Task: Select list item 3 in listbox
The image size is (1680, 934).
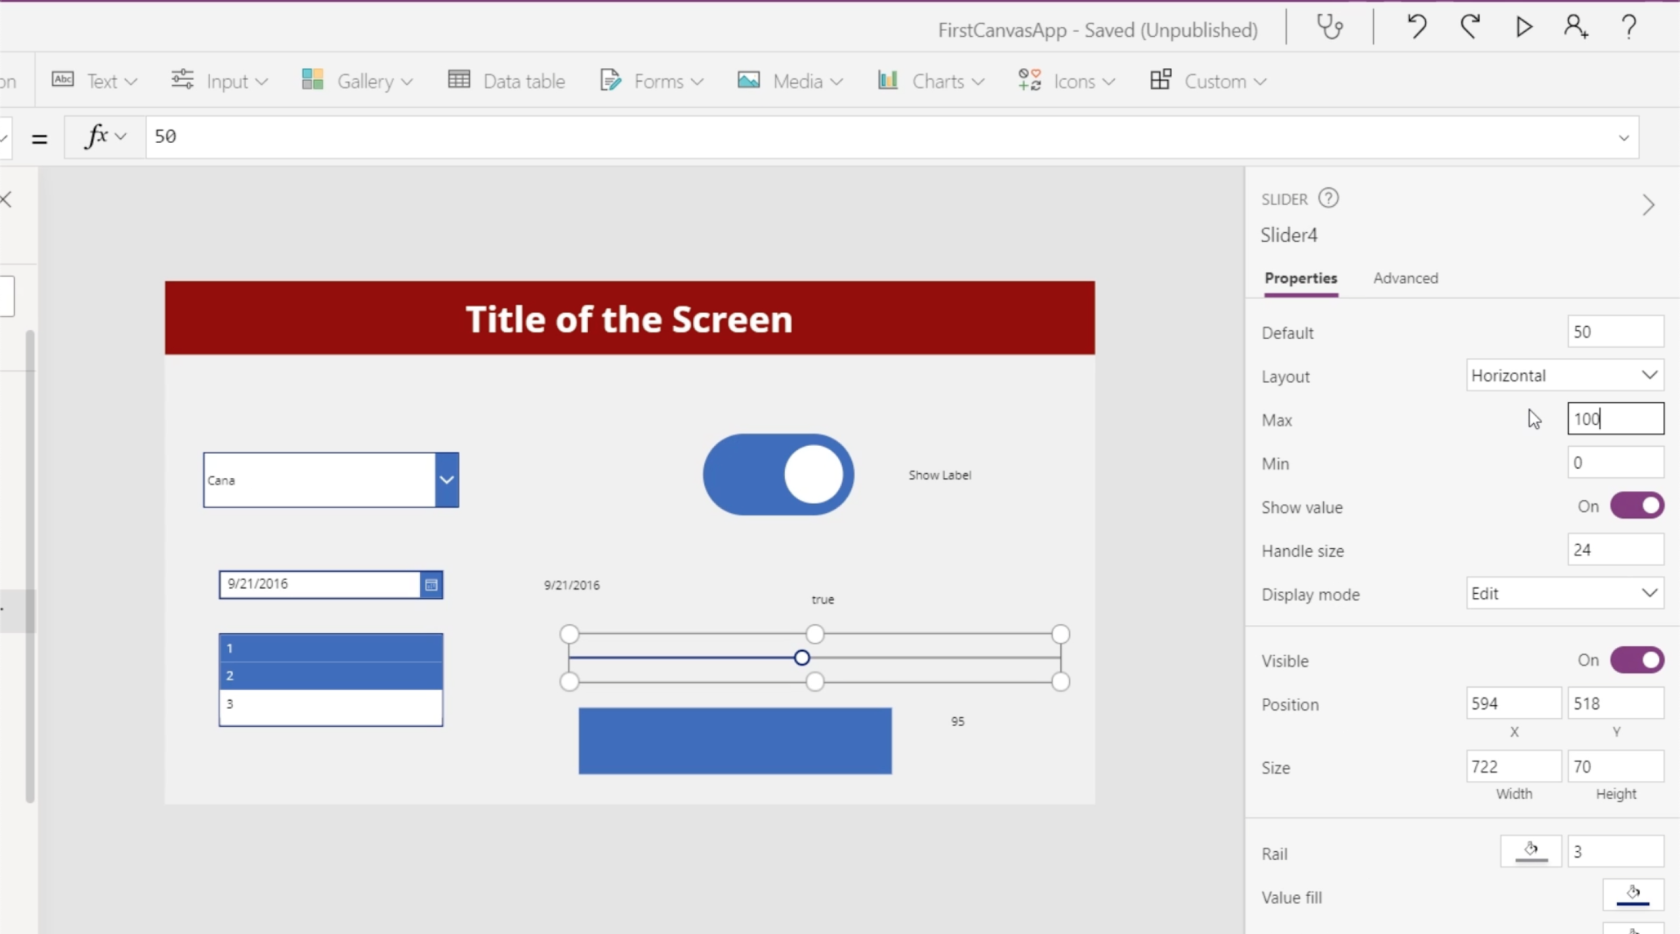Action: pyautogui.click(x=331, y=704)
